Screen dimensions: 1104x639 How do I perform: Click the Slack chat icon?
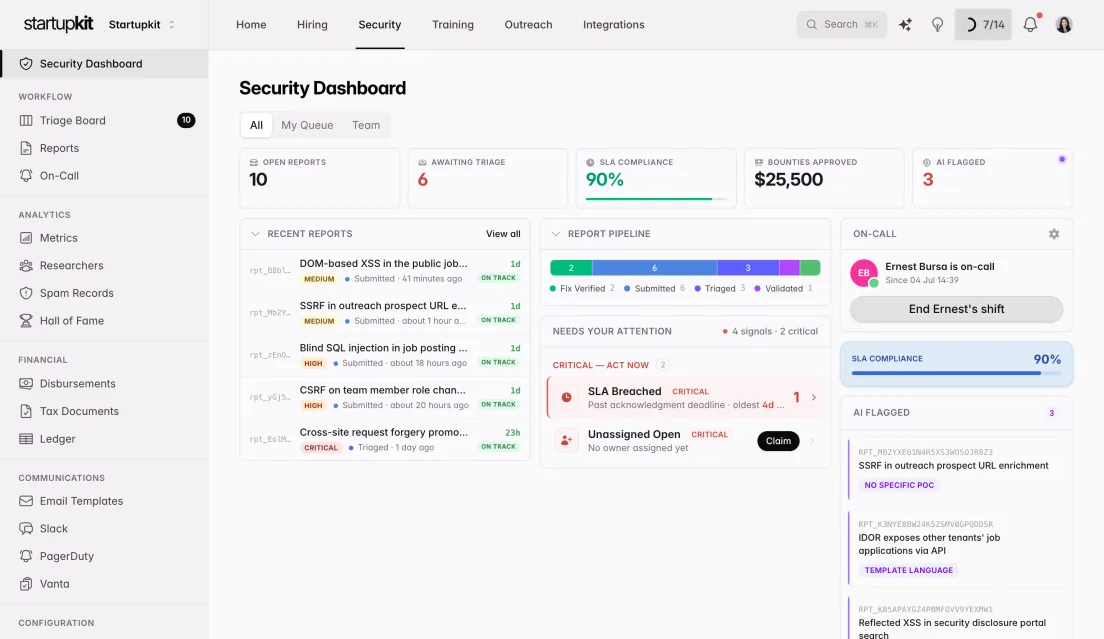coord(26,529)
